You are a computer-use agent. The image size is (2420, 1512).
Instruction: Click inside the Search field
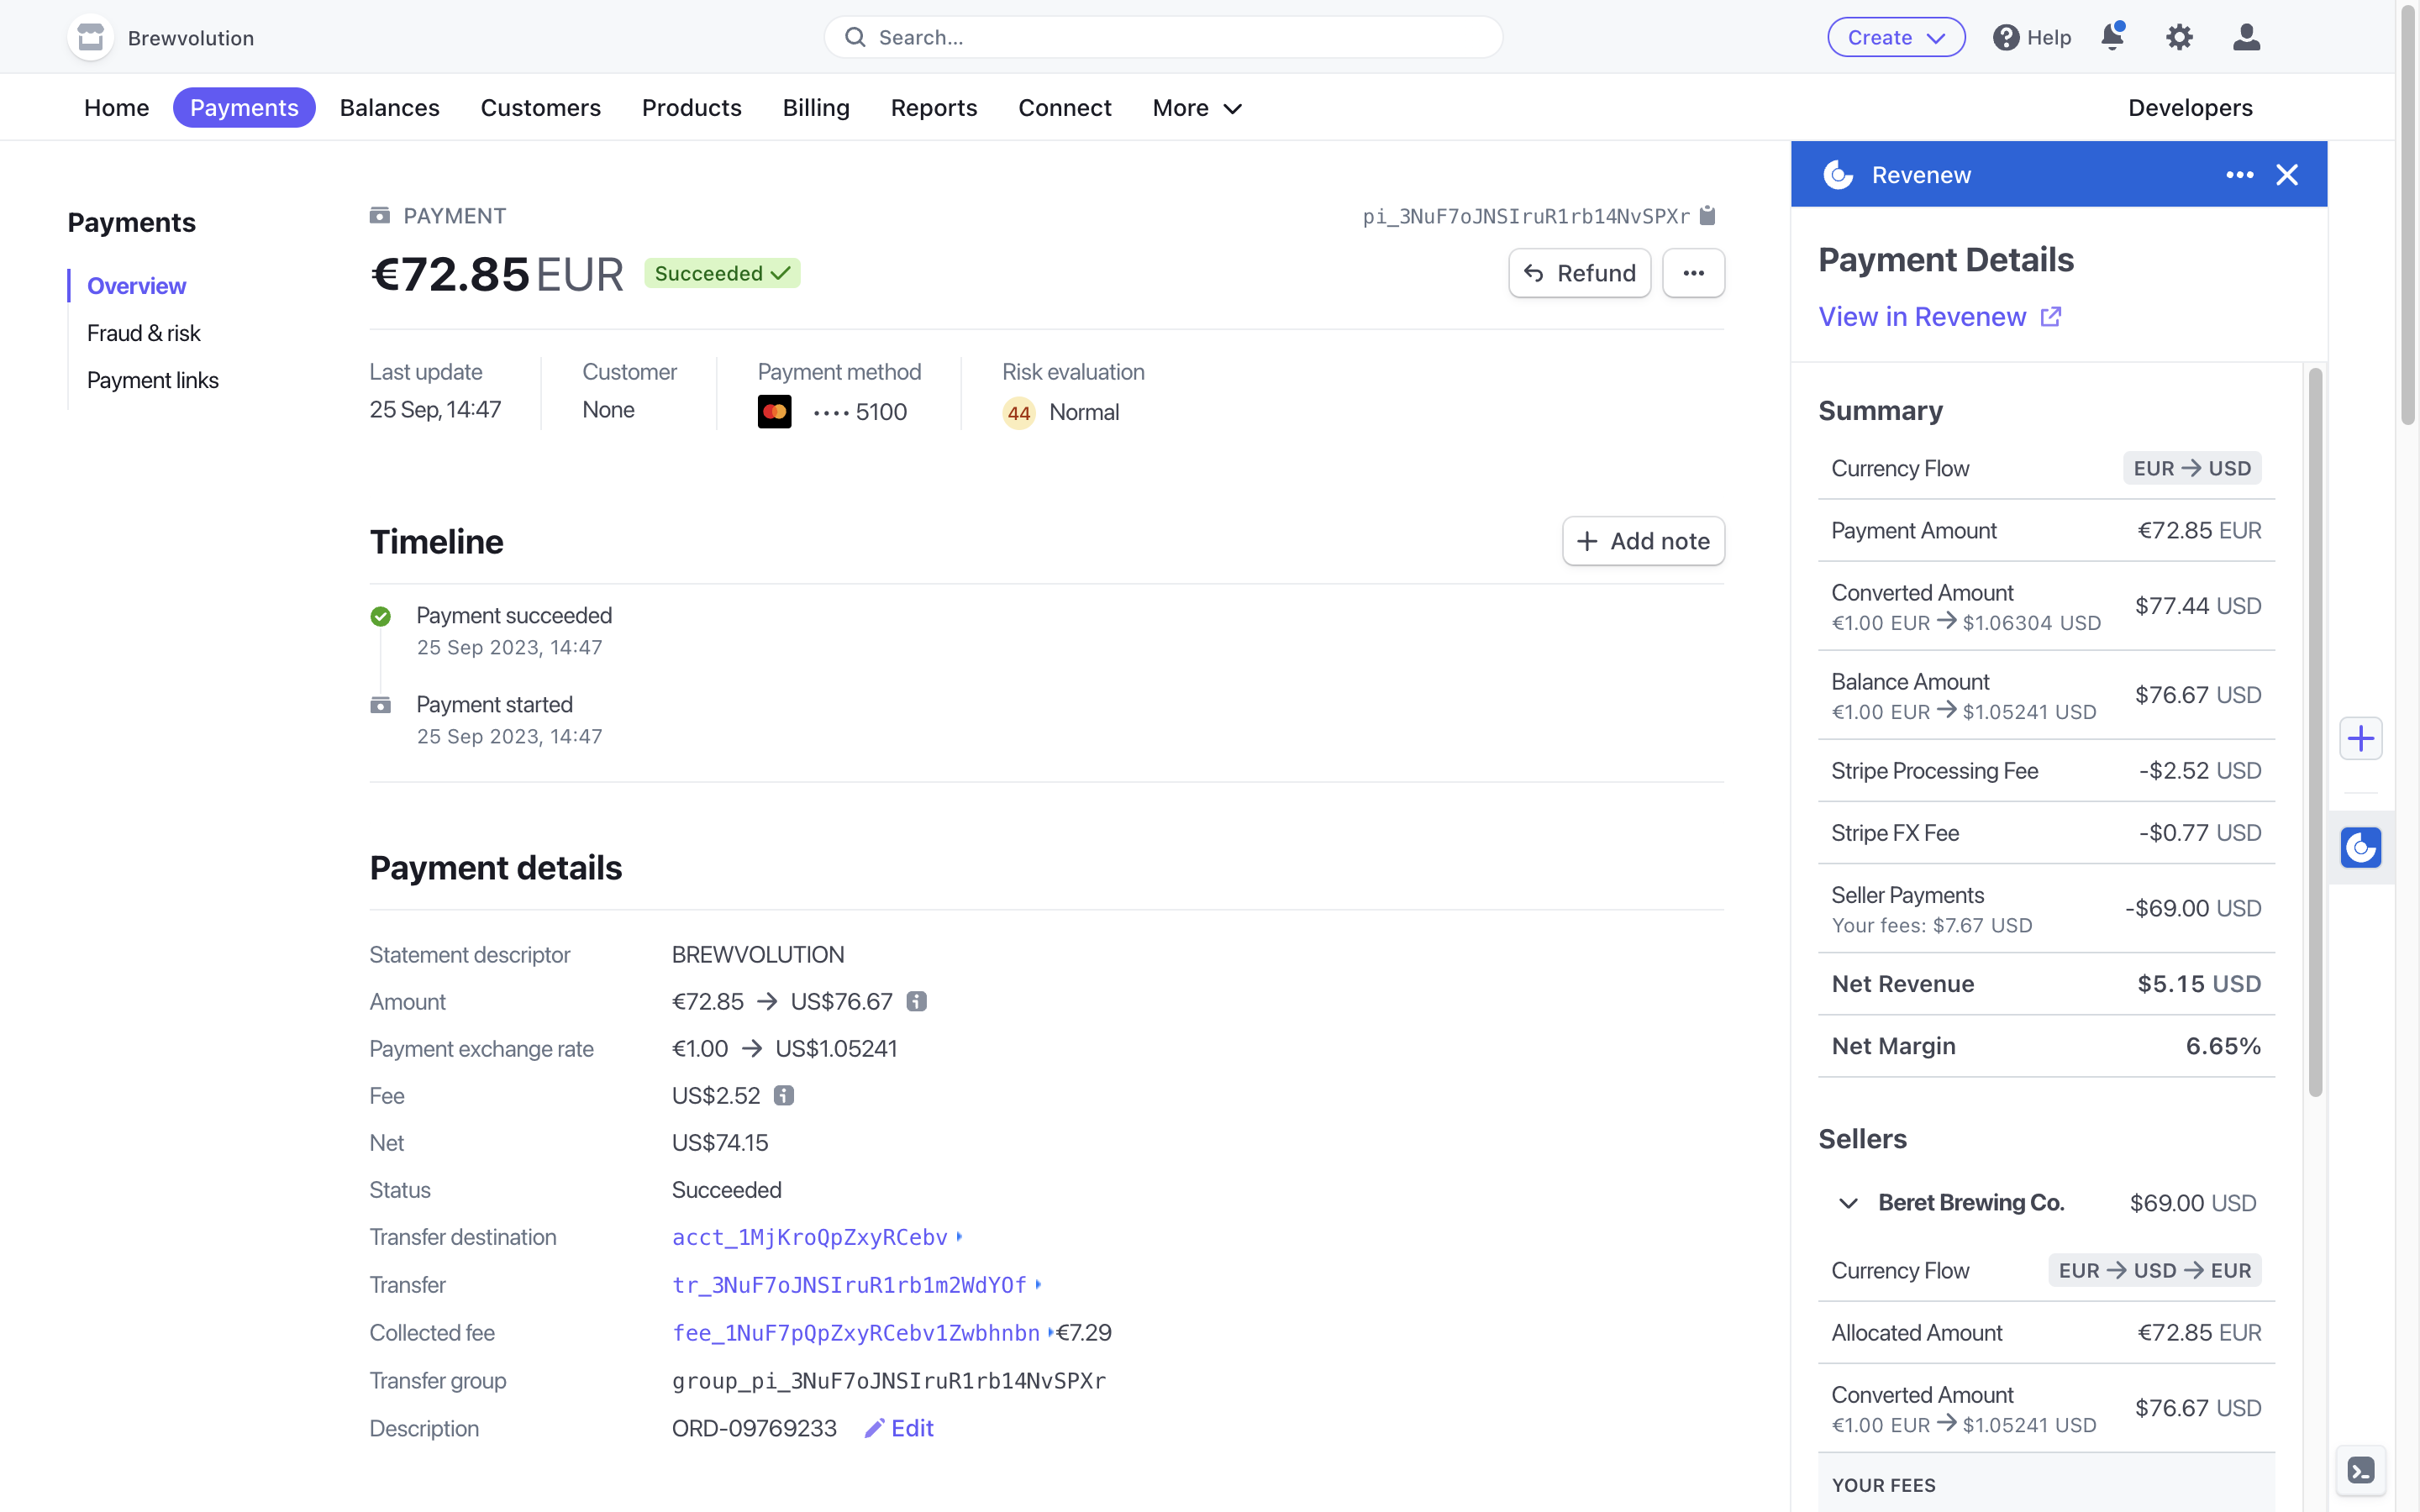coord(1161,36)
